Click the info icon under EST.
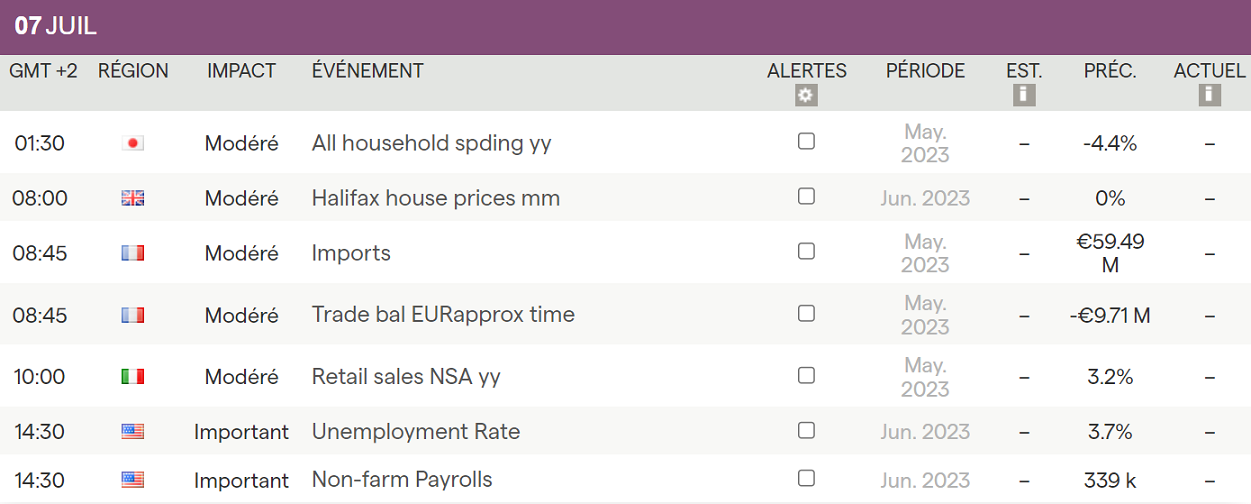The width and height of the screenshot is (1251, 504). [1023, 95]
